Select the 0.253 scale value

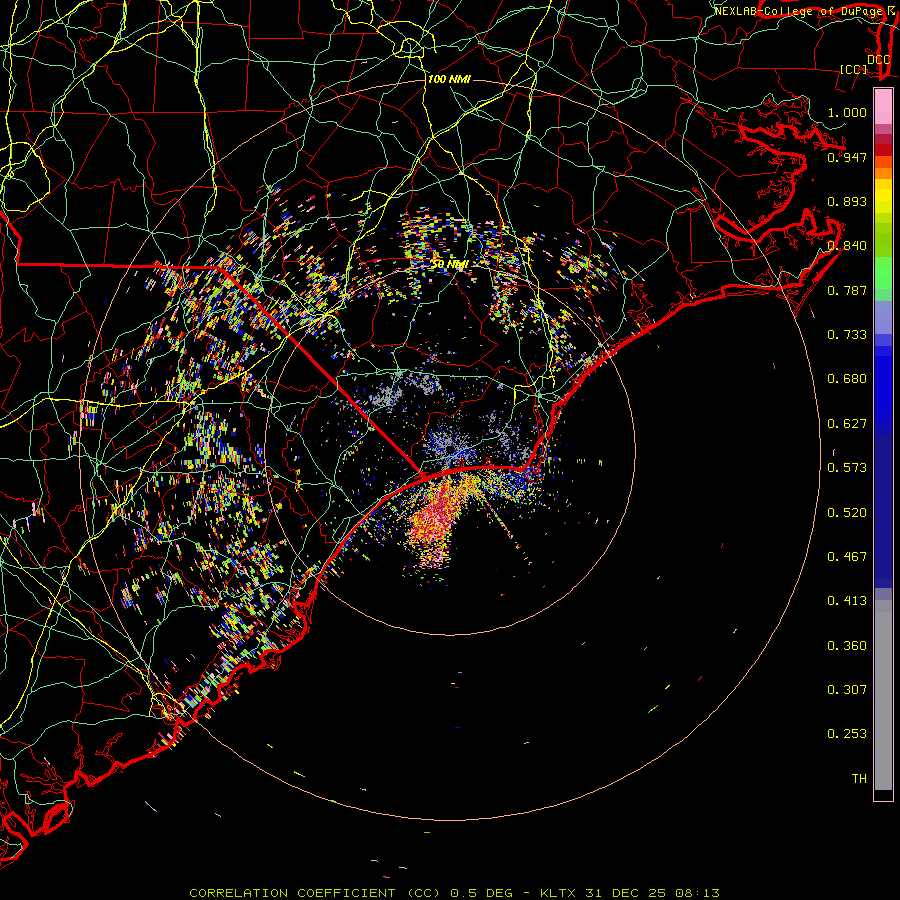[847, 734]
